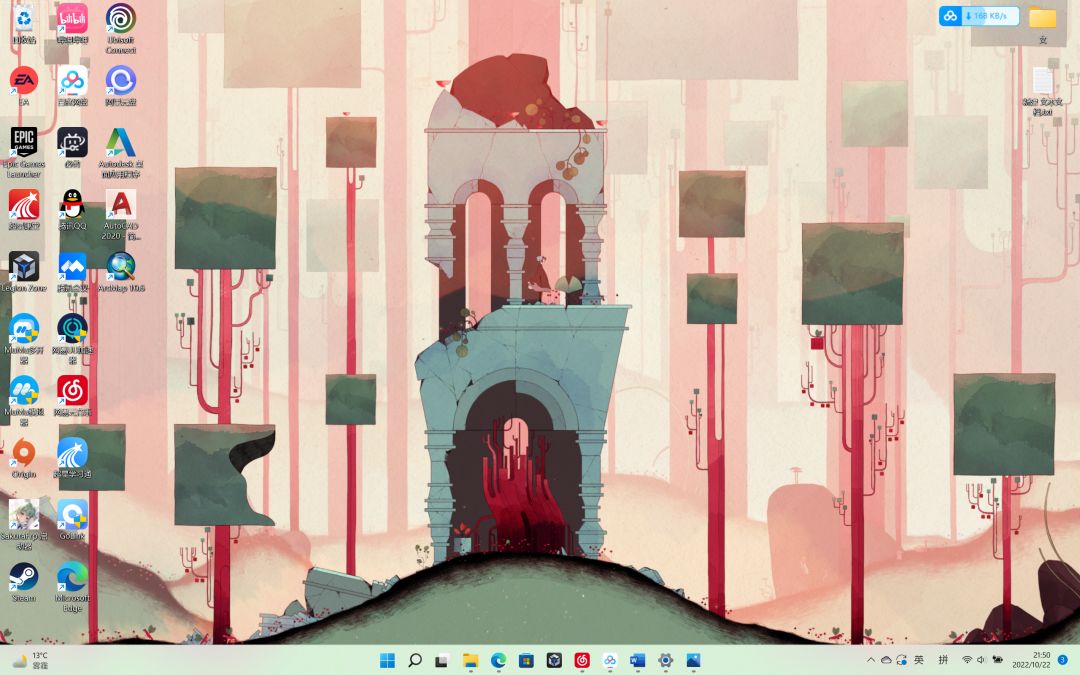Open notification center badge showing 3
1080x675 pixels.
[x=1063, y=660]
